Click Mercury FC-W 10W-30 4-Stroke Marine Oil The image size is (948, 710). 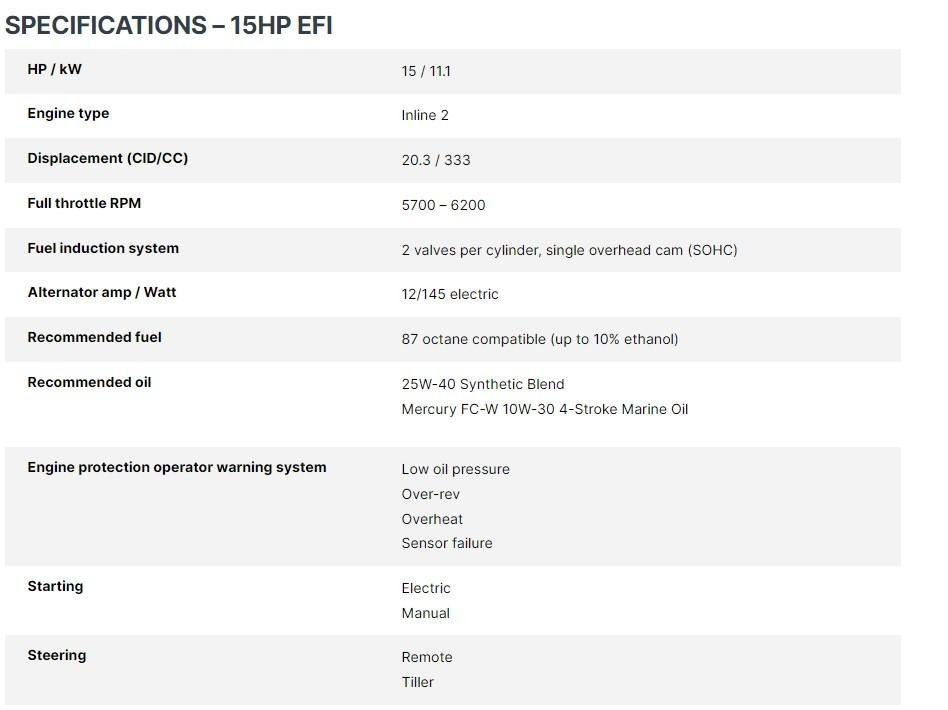545,409
